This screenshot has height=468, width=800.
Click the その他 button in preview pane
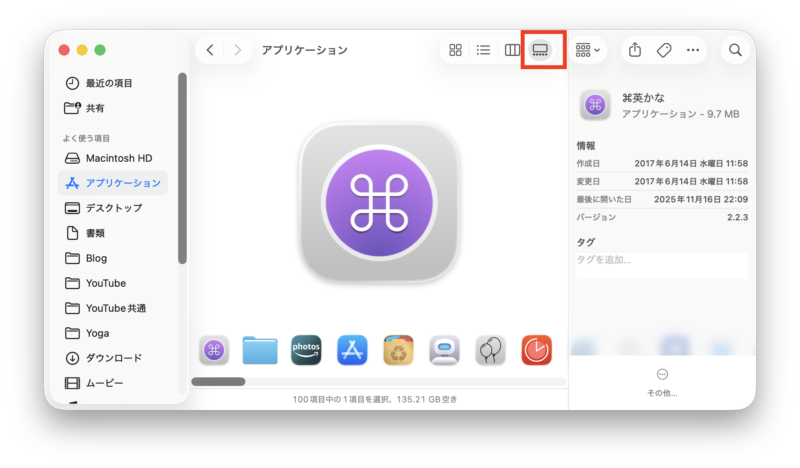coord(662,381)
